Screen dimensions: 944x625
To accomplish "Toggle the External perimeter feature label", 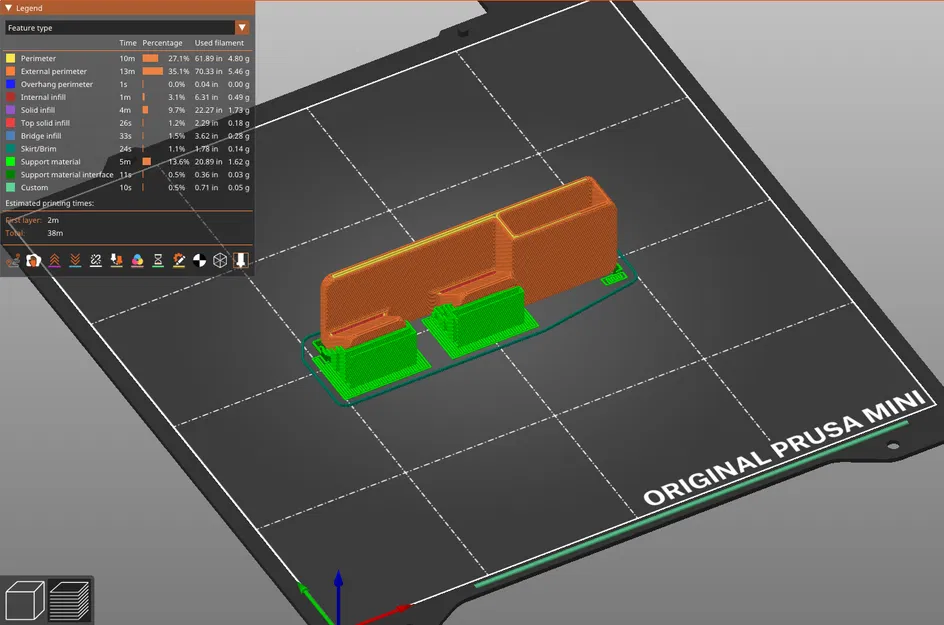I will 54,71.
